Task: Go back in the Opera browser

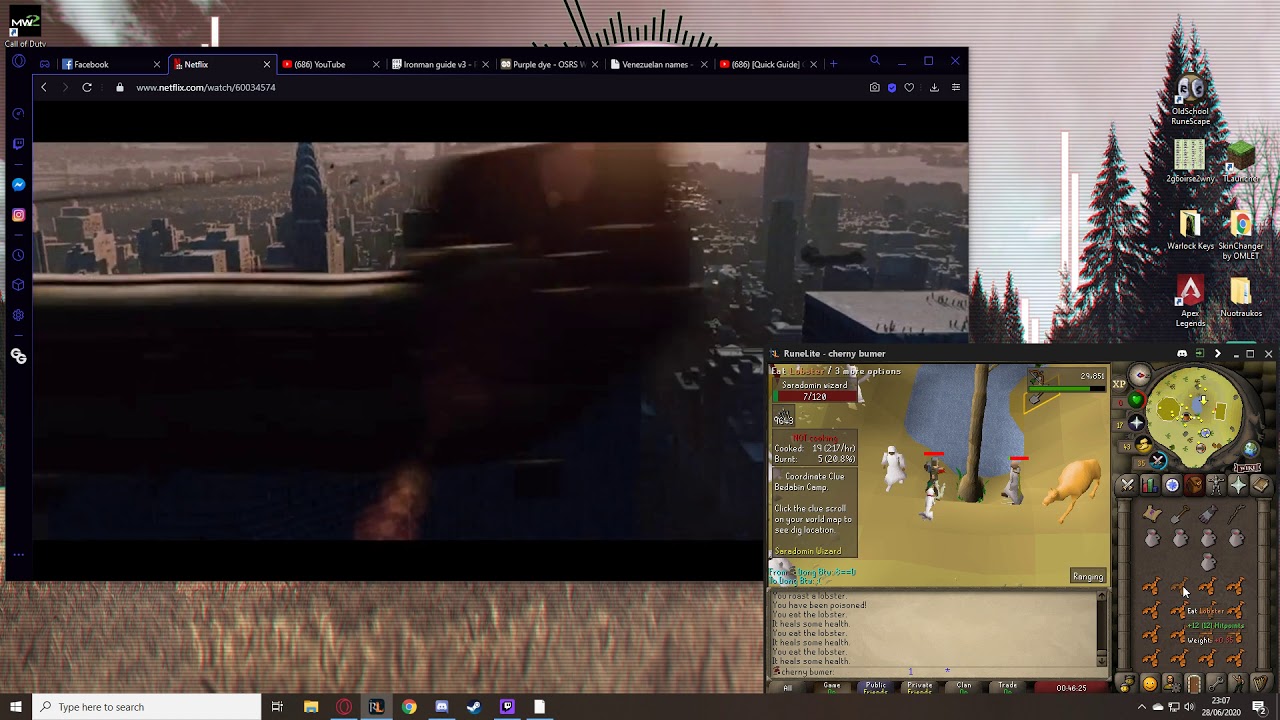Action: click(x=44, y=87)
